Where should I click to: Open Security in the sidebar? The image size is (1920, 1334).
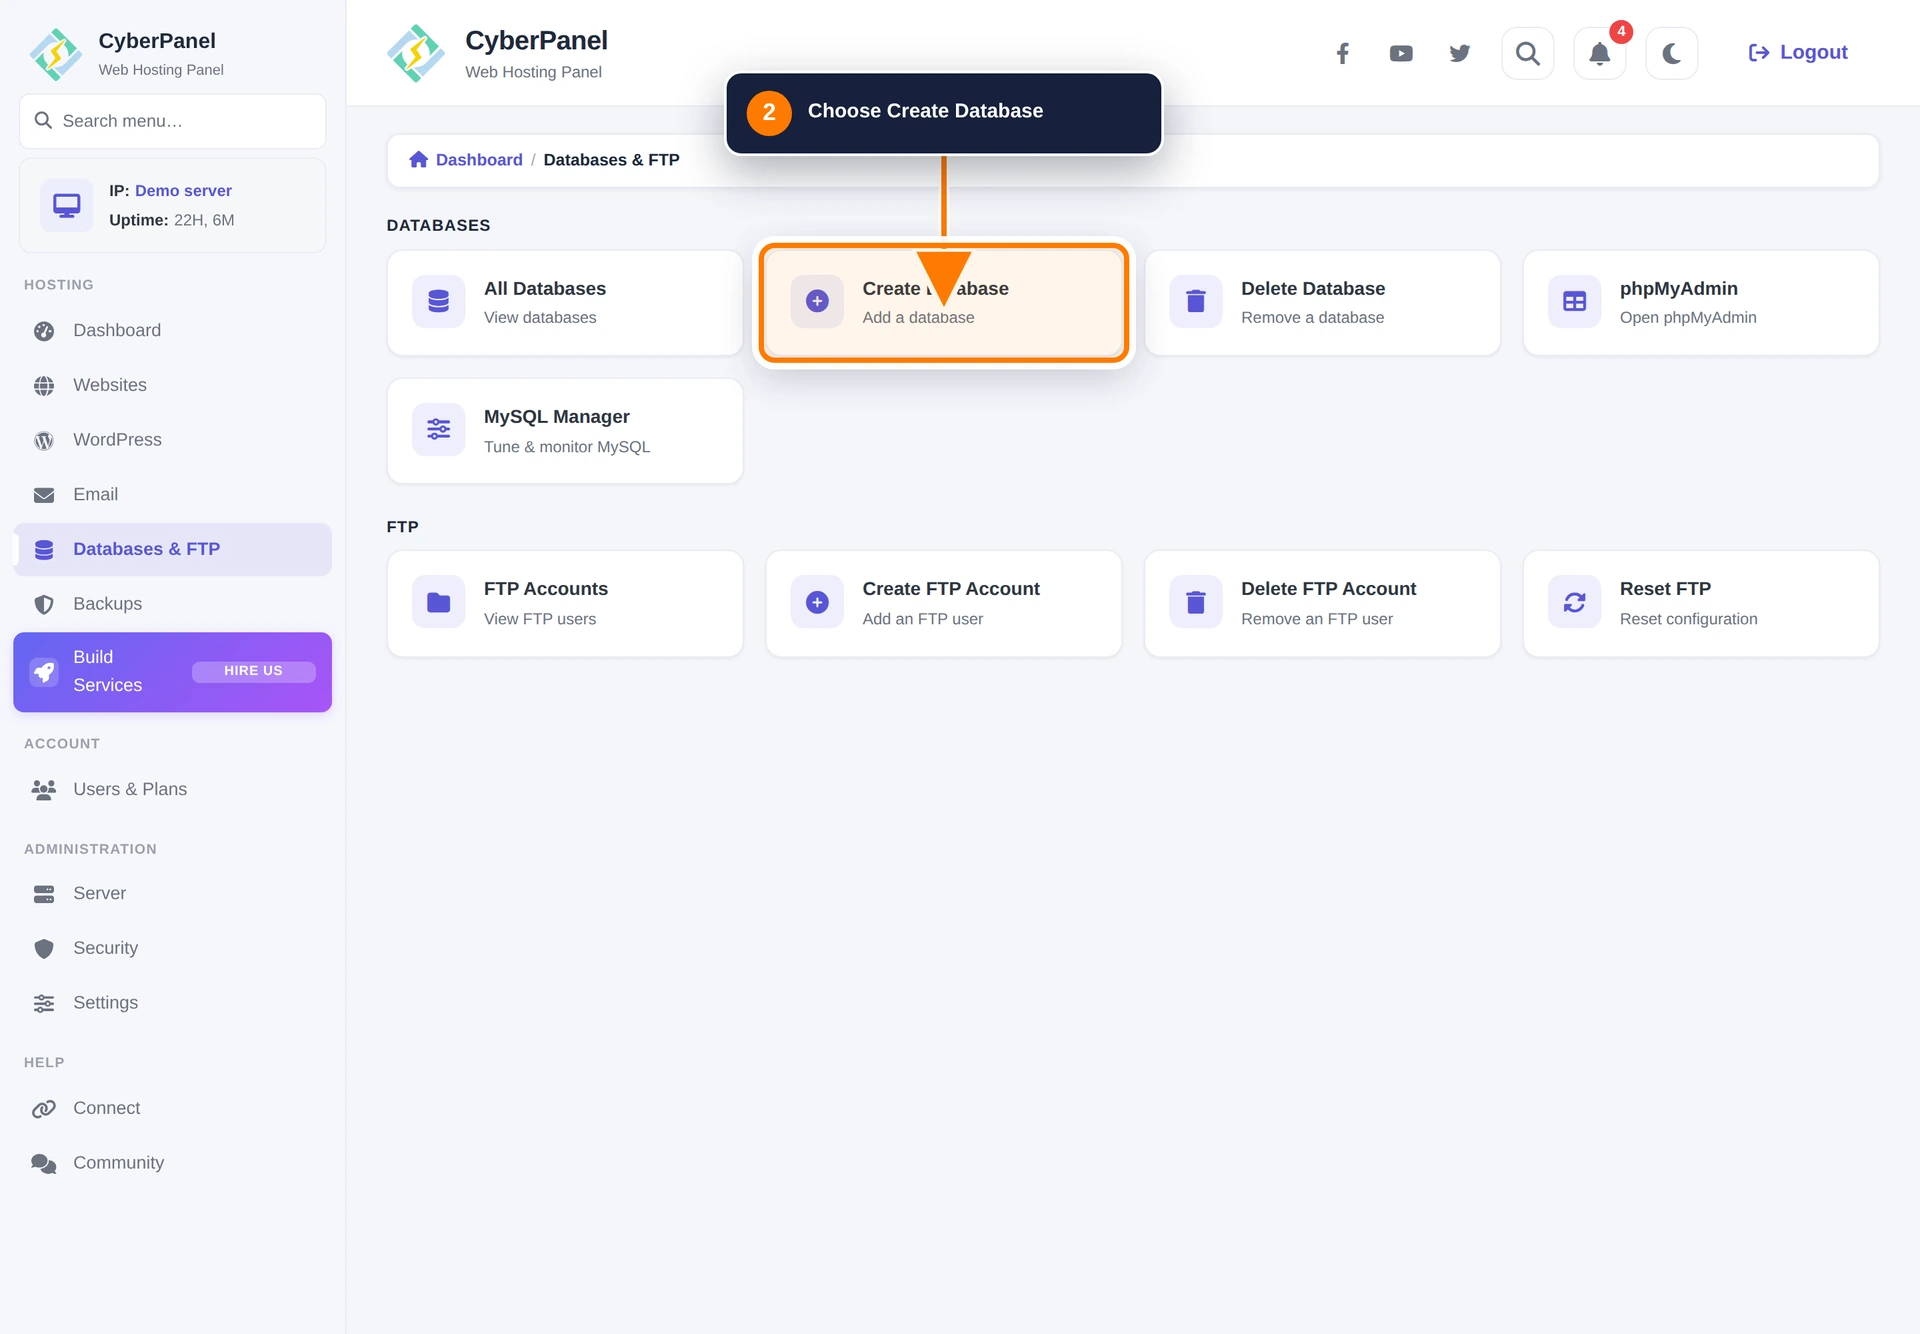(x=173, y=948)
